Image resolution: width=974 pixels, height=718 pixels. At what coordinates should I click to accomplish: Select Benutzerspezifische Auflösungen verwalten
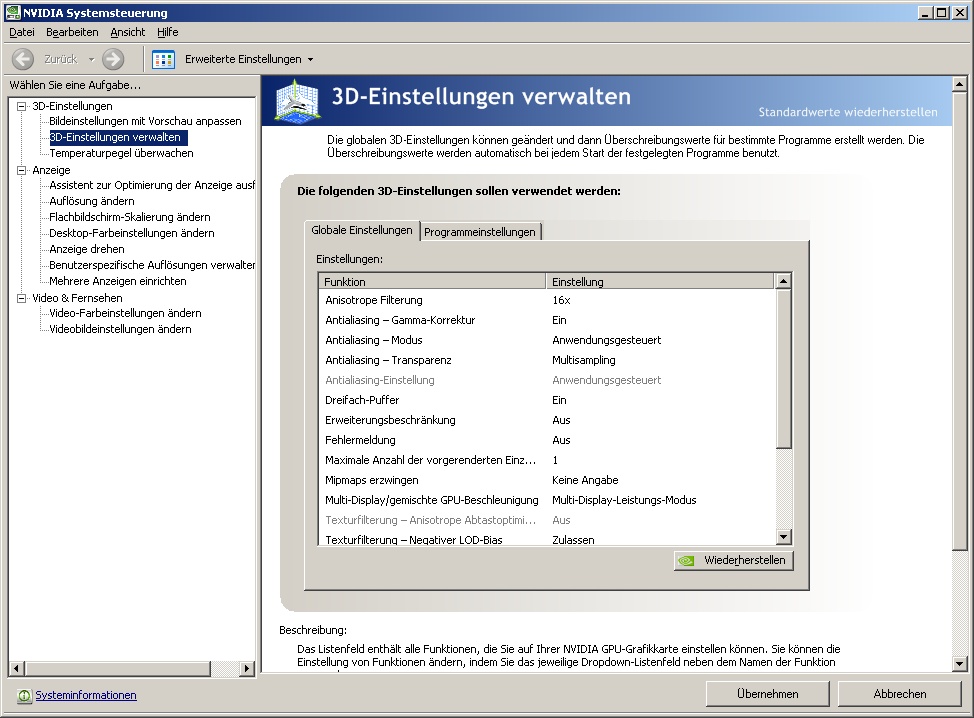coord(152,265)
